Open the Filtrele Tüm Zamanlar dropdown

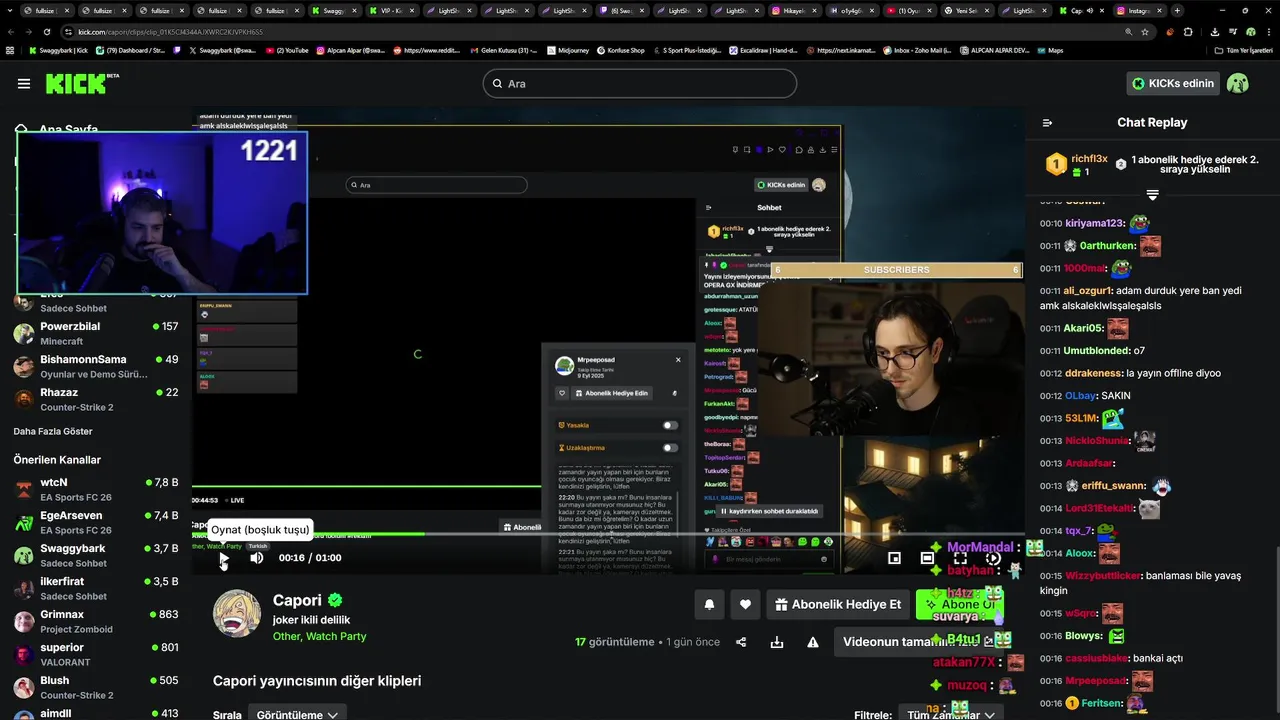pos(950,714)
